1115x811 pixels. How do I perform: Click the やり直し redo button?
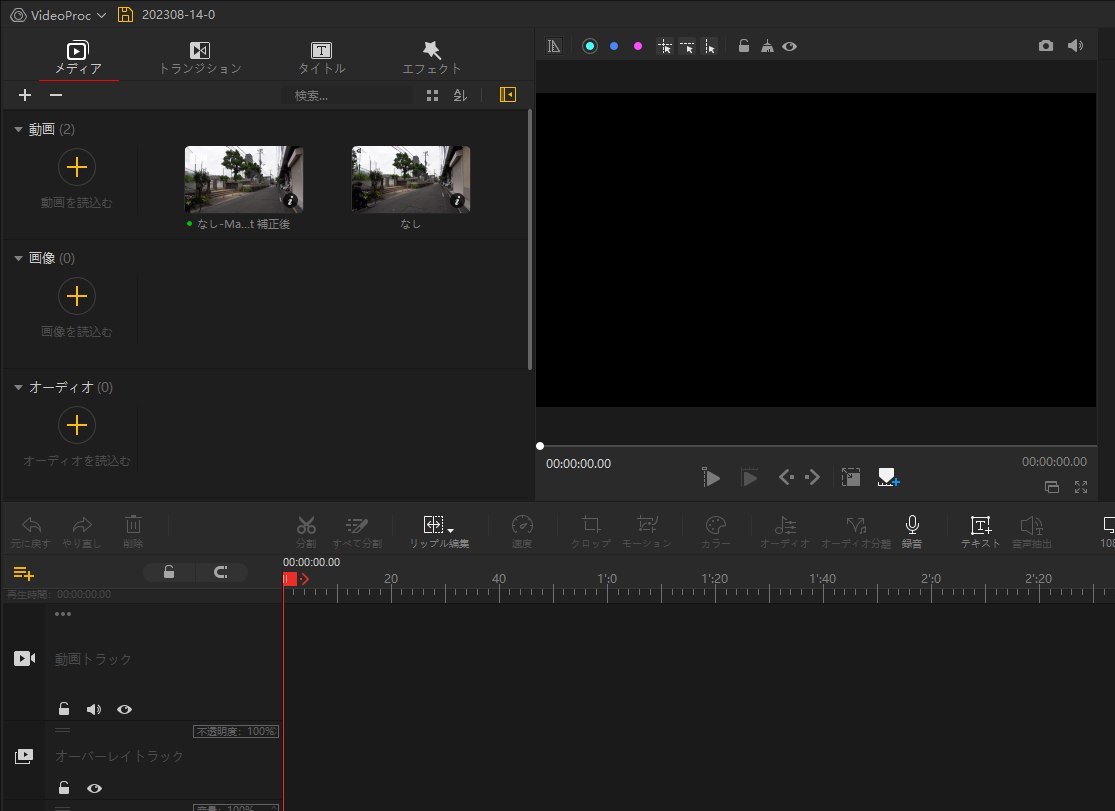tap(82, 532)
